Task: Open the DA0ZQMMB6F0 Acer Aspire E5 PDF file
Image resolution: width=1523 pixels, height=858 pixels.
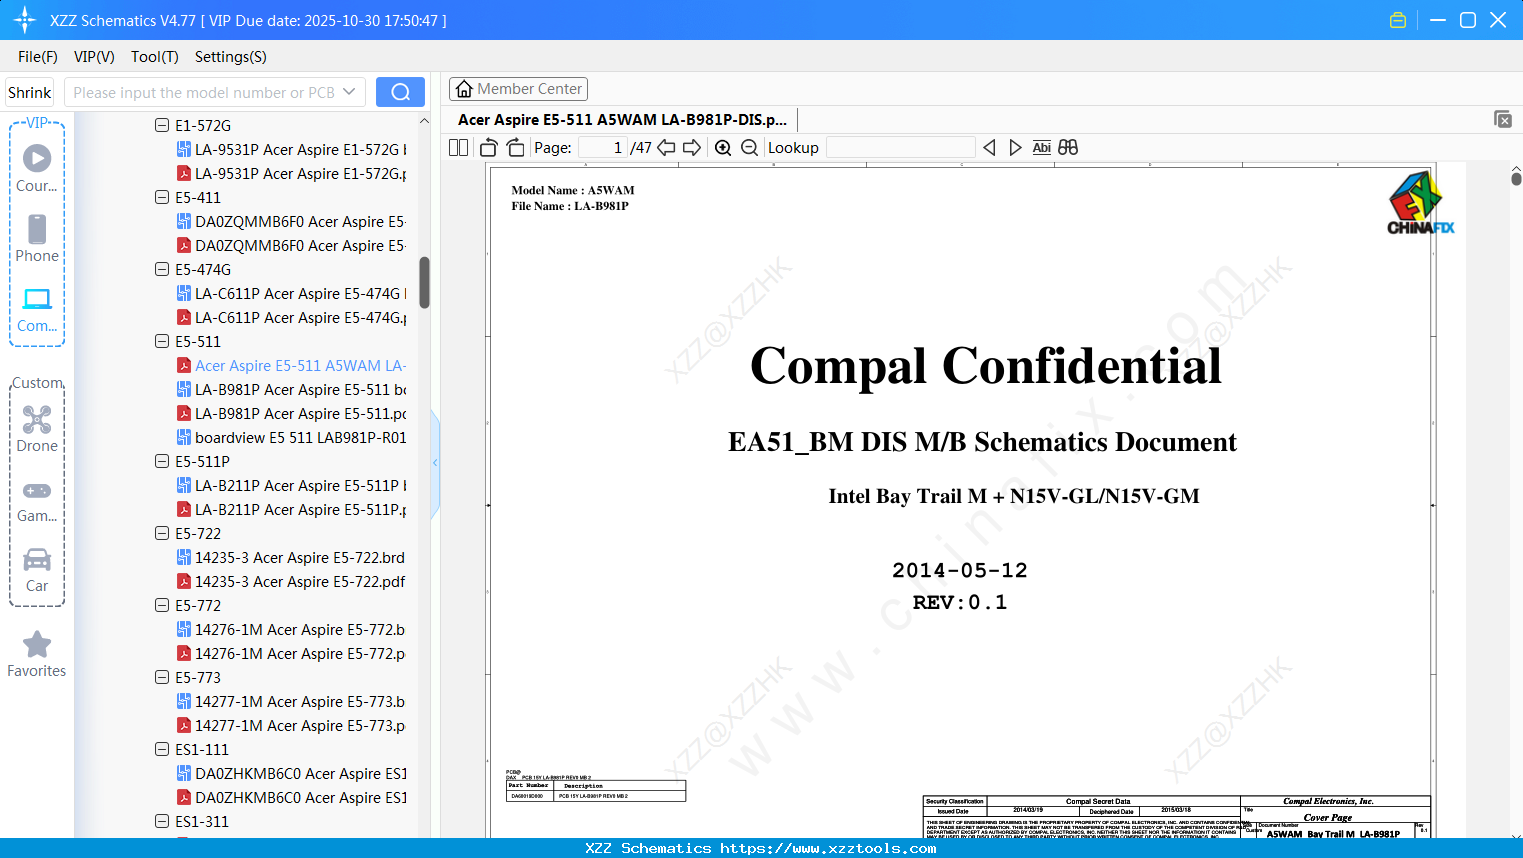Action: [x=291, y=245]
